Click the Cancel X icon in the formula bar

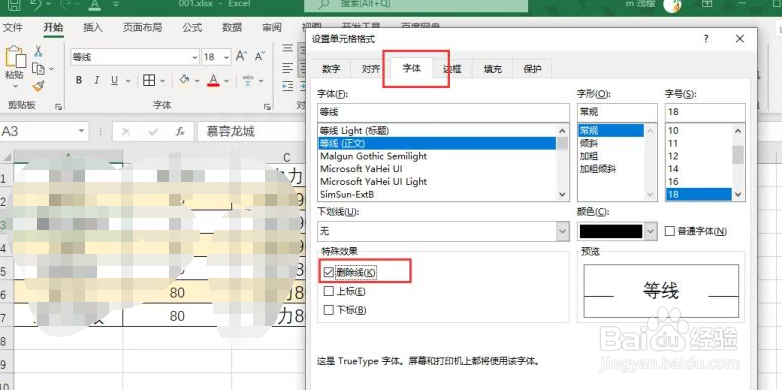126,132
